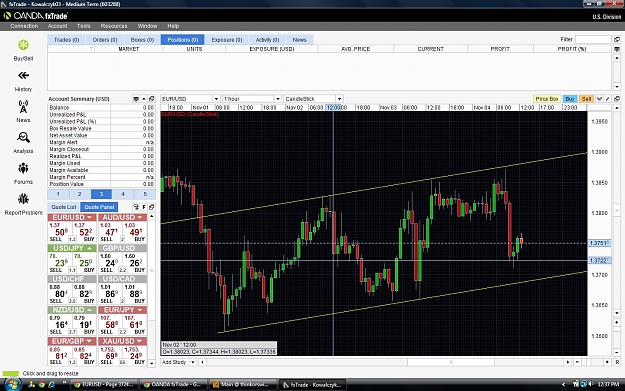
Task: Click the quote panel scroll down arrow
Action: coord(151,363)
